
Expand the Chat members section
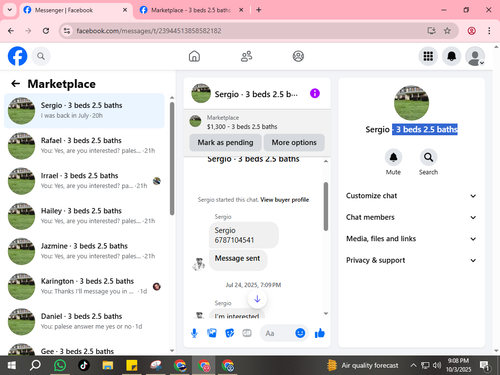point(411,217)
